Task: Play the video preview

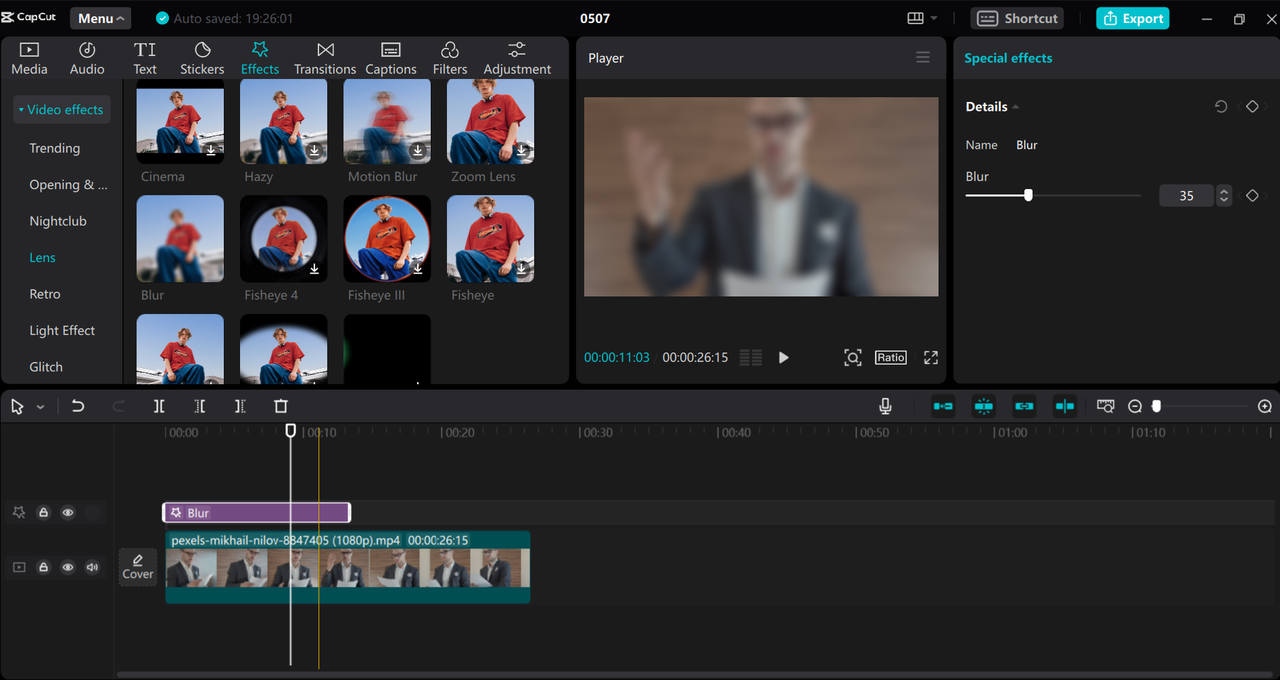Action: tap(784, 358)
